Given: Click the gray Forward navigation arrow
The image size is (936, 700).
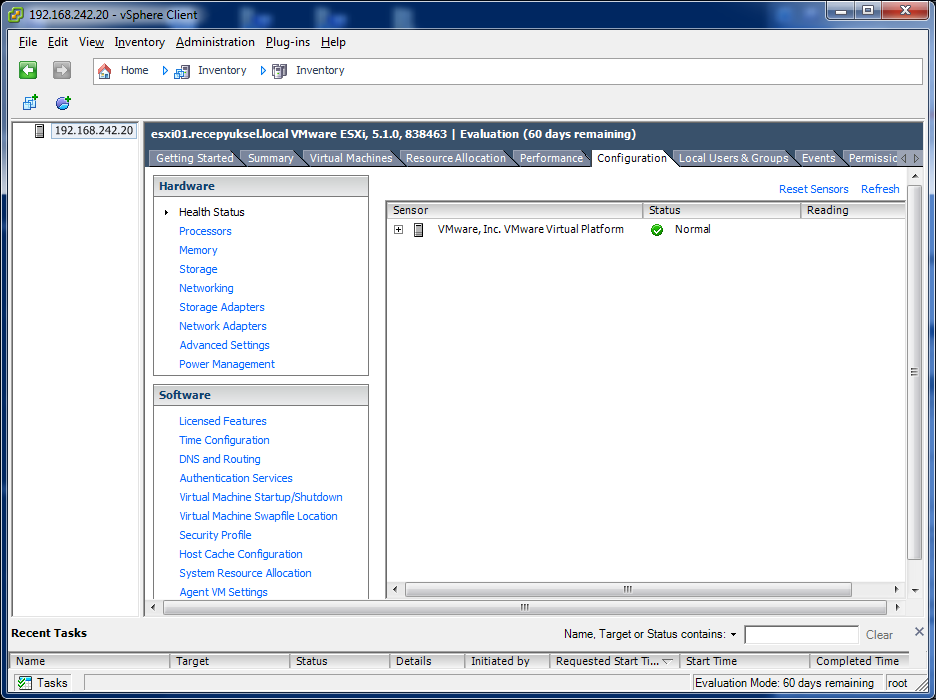Looking at the screenshot, I should [61, 70].
